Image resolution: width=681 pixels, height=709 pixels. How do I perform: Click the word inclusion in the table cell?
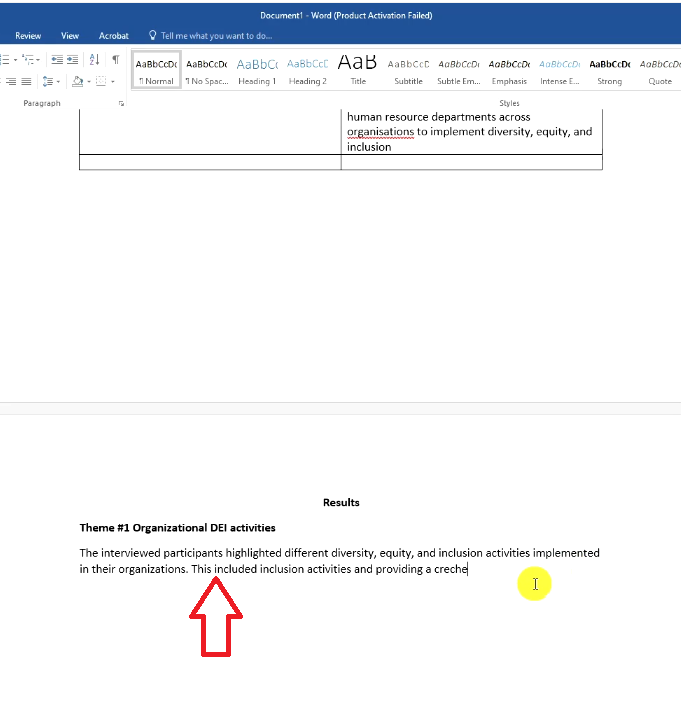[x=369, y=147]
